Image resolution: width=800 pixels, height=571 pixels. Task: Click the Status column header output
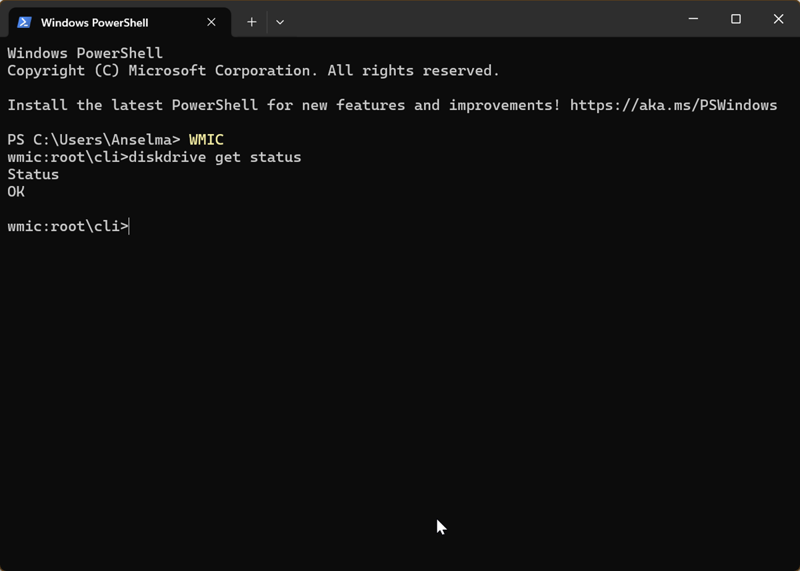pos(33,174)
